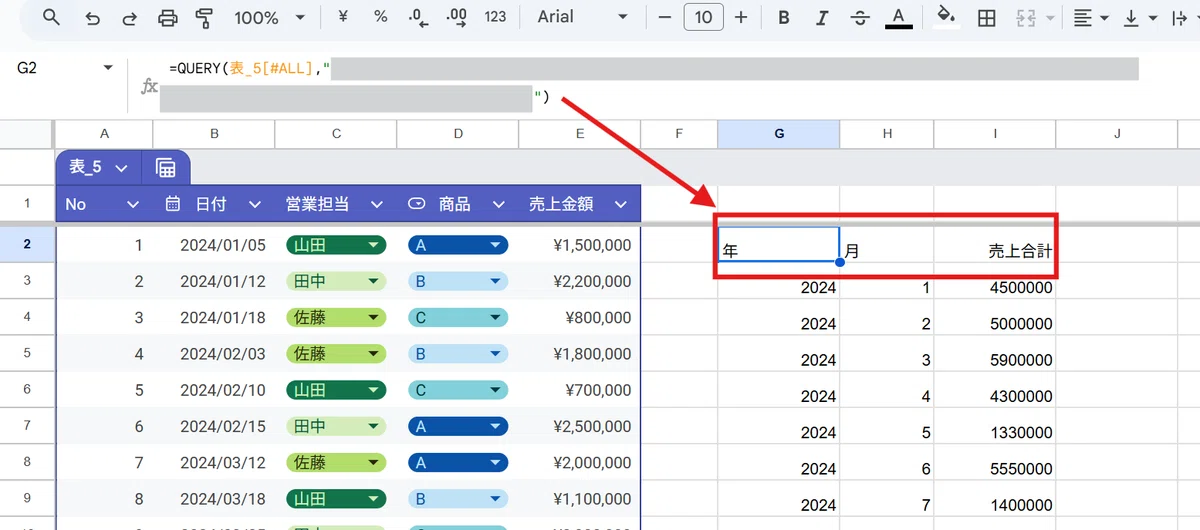The height and width of the screenshot is (530, 1200).
Task: Increase font size with plus button
Action: pos(741,17)
